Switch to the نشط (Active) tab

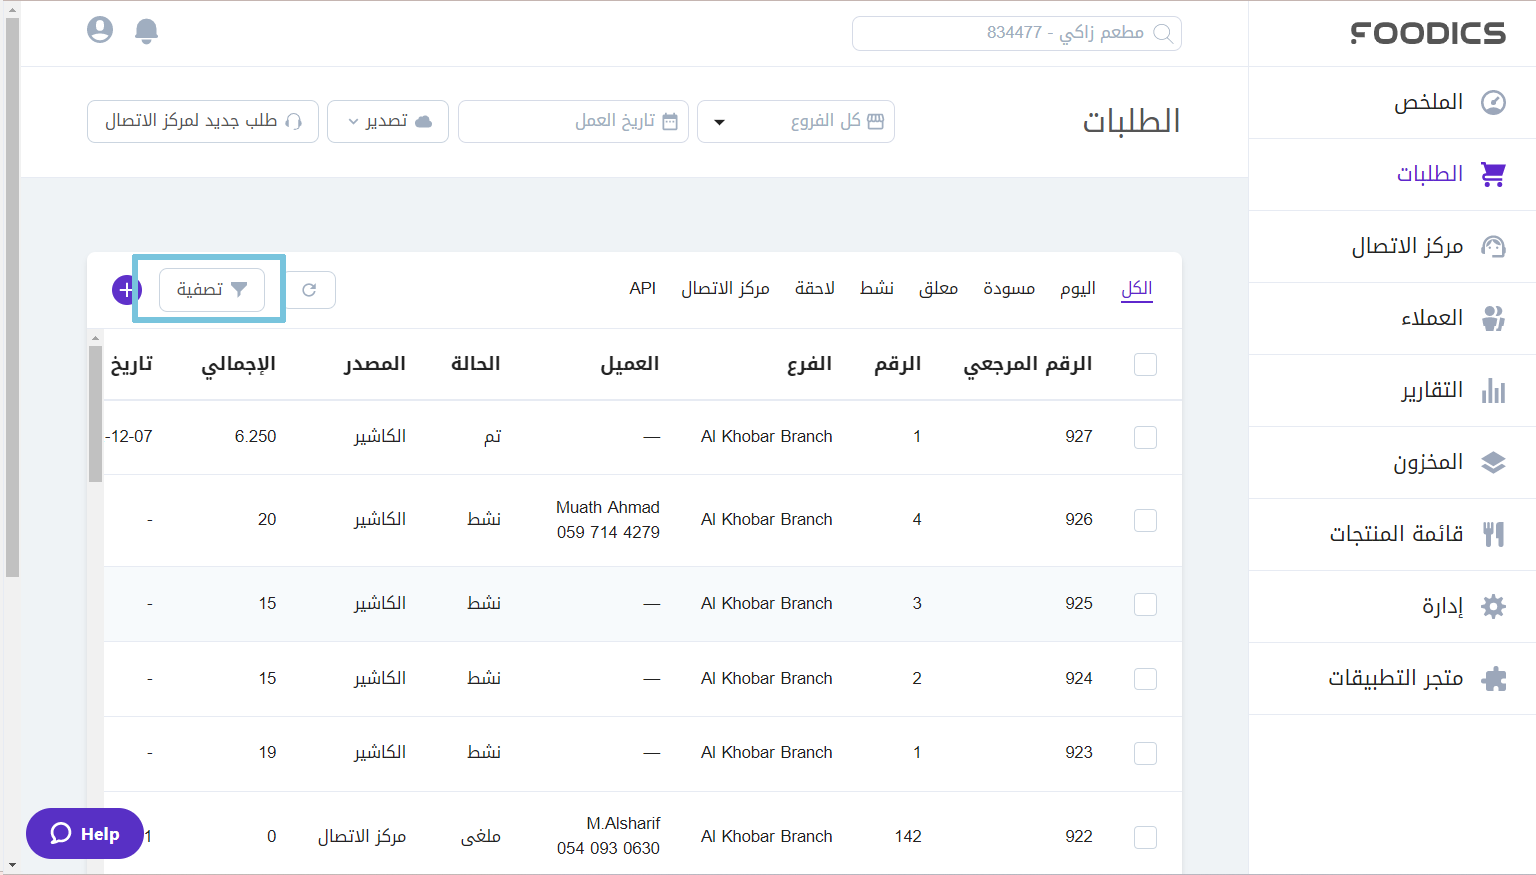(878, 288)
